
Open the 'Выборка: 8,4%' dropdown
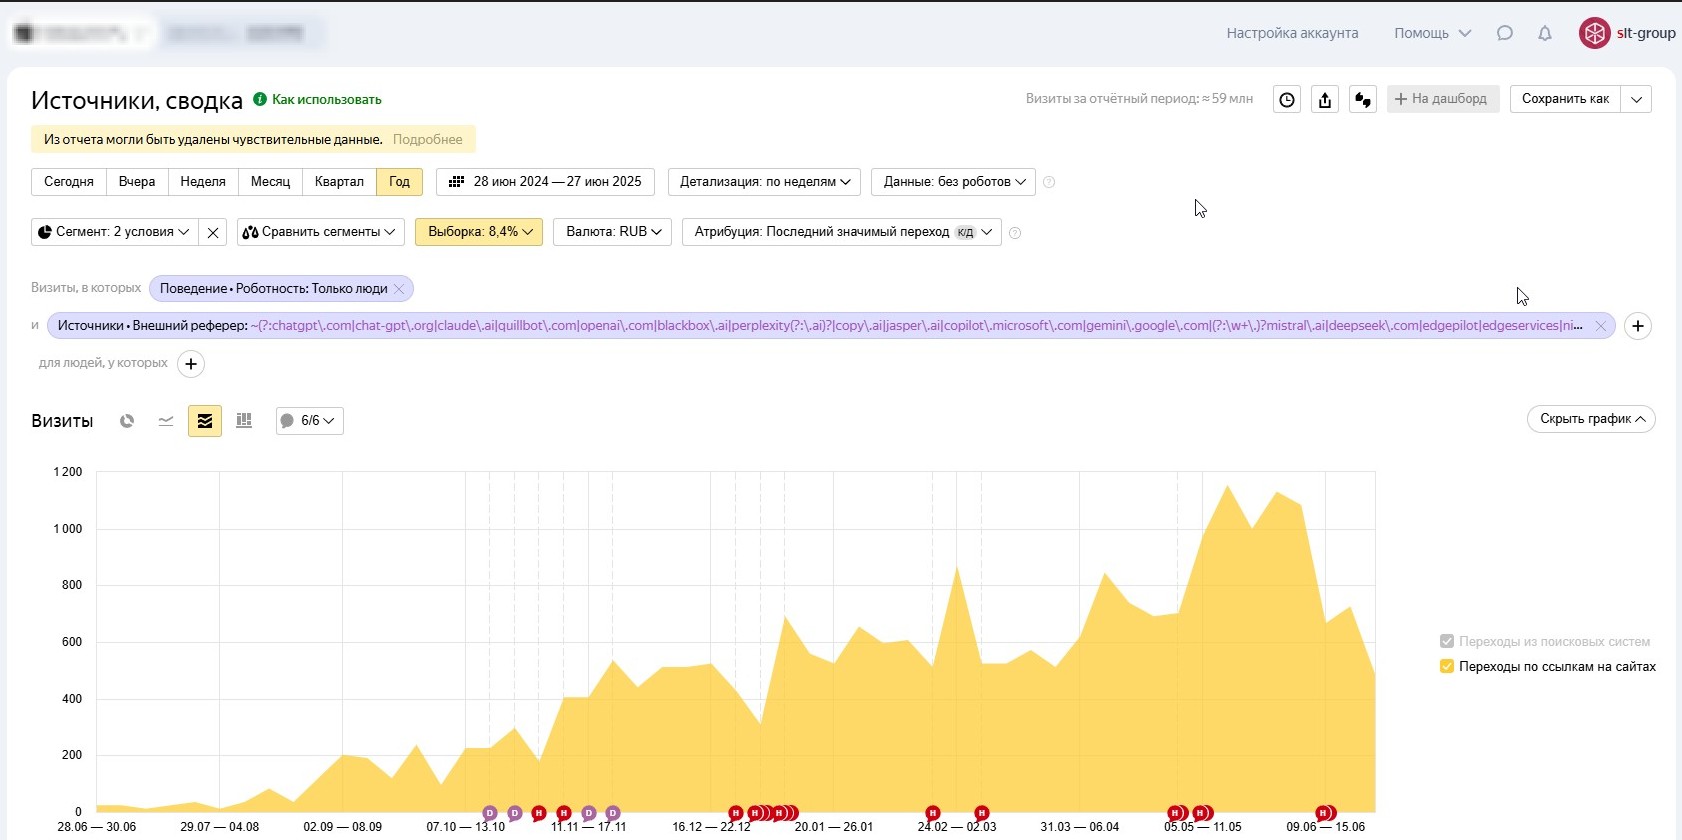point(479,232)
